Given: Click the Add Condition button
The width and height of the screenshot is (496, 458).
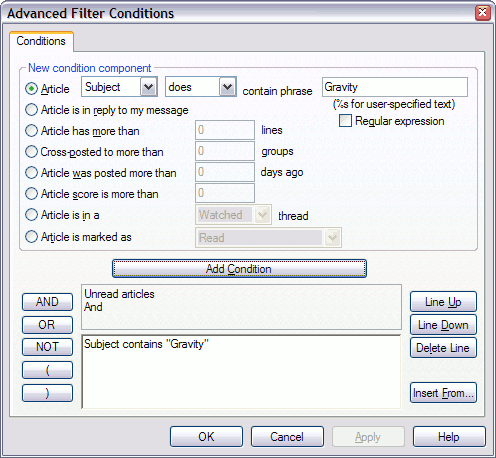Looking at the screenshot, I should [x=239, y=269].
